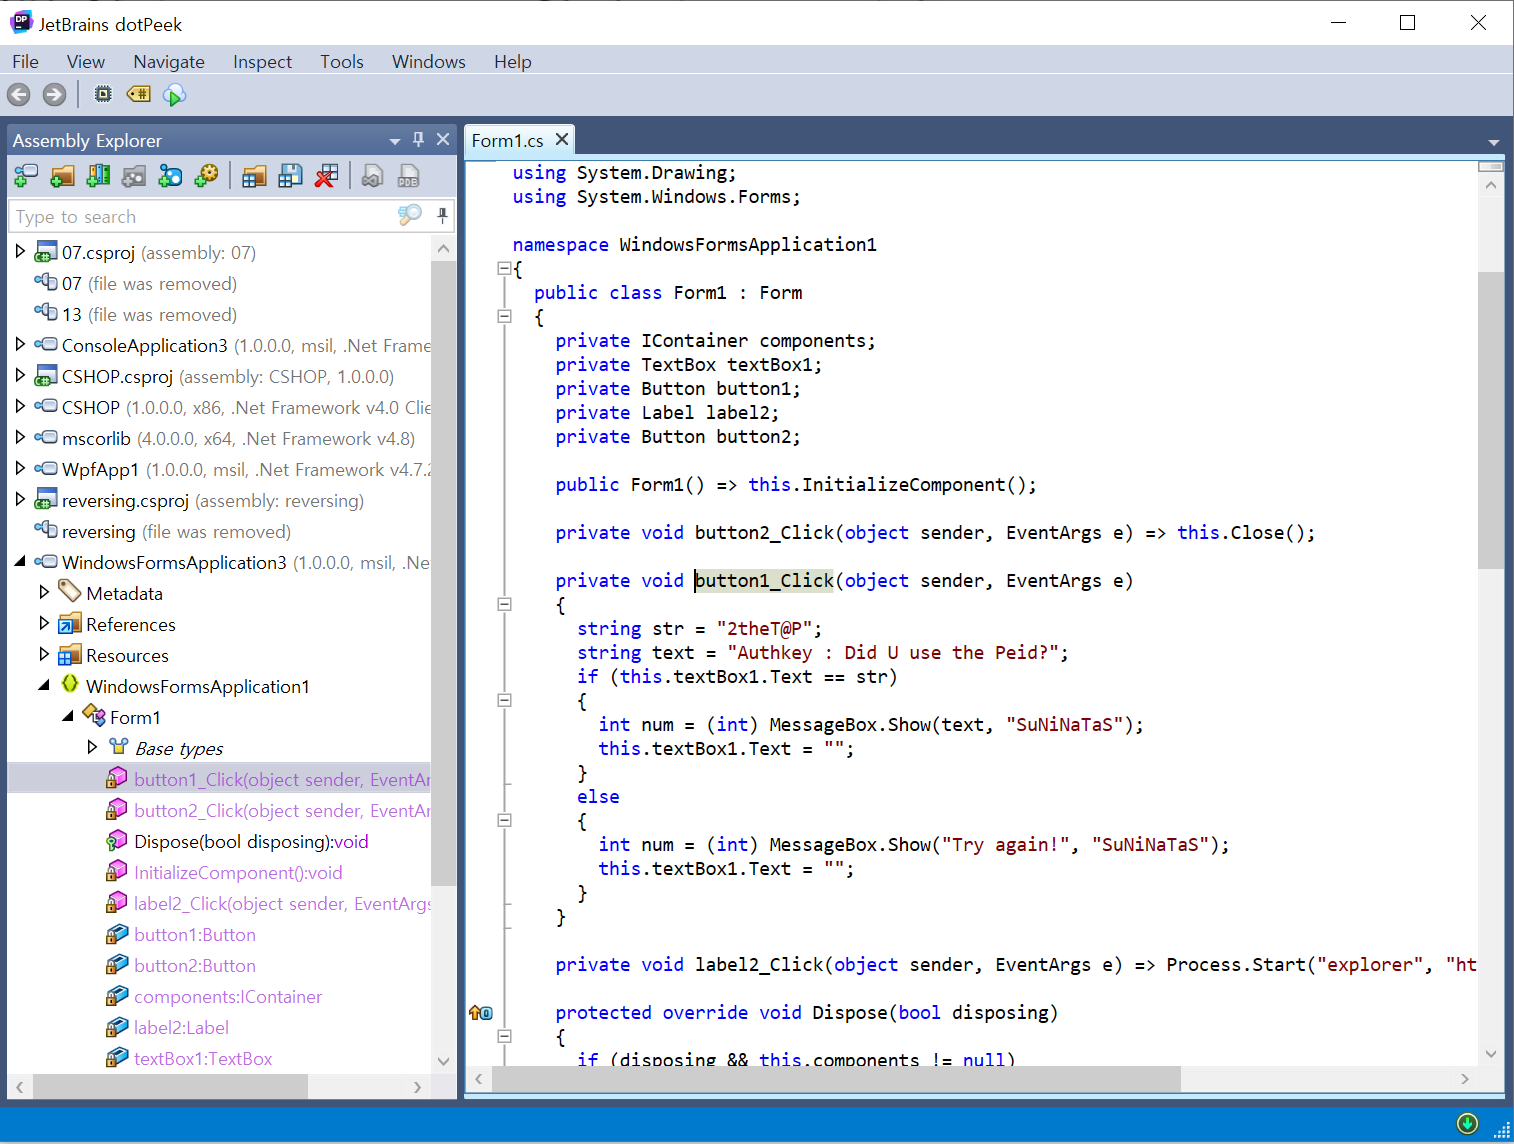Click the magnifier icon in search box

[409, 215]
